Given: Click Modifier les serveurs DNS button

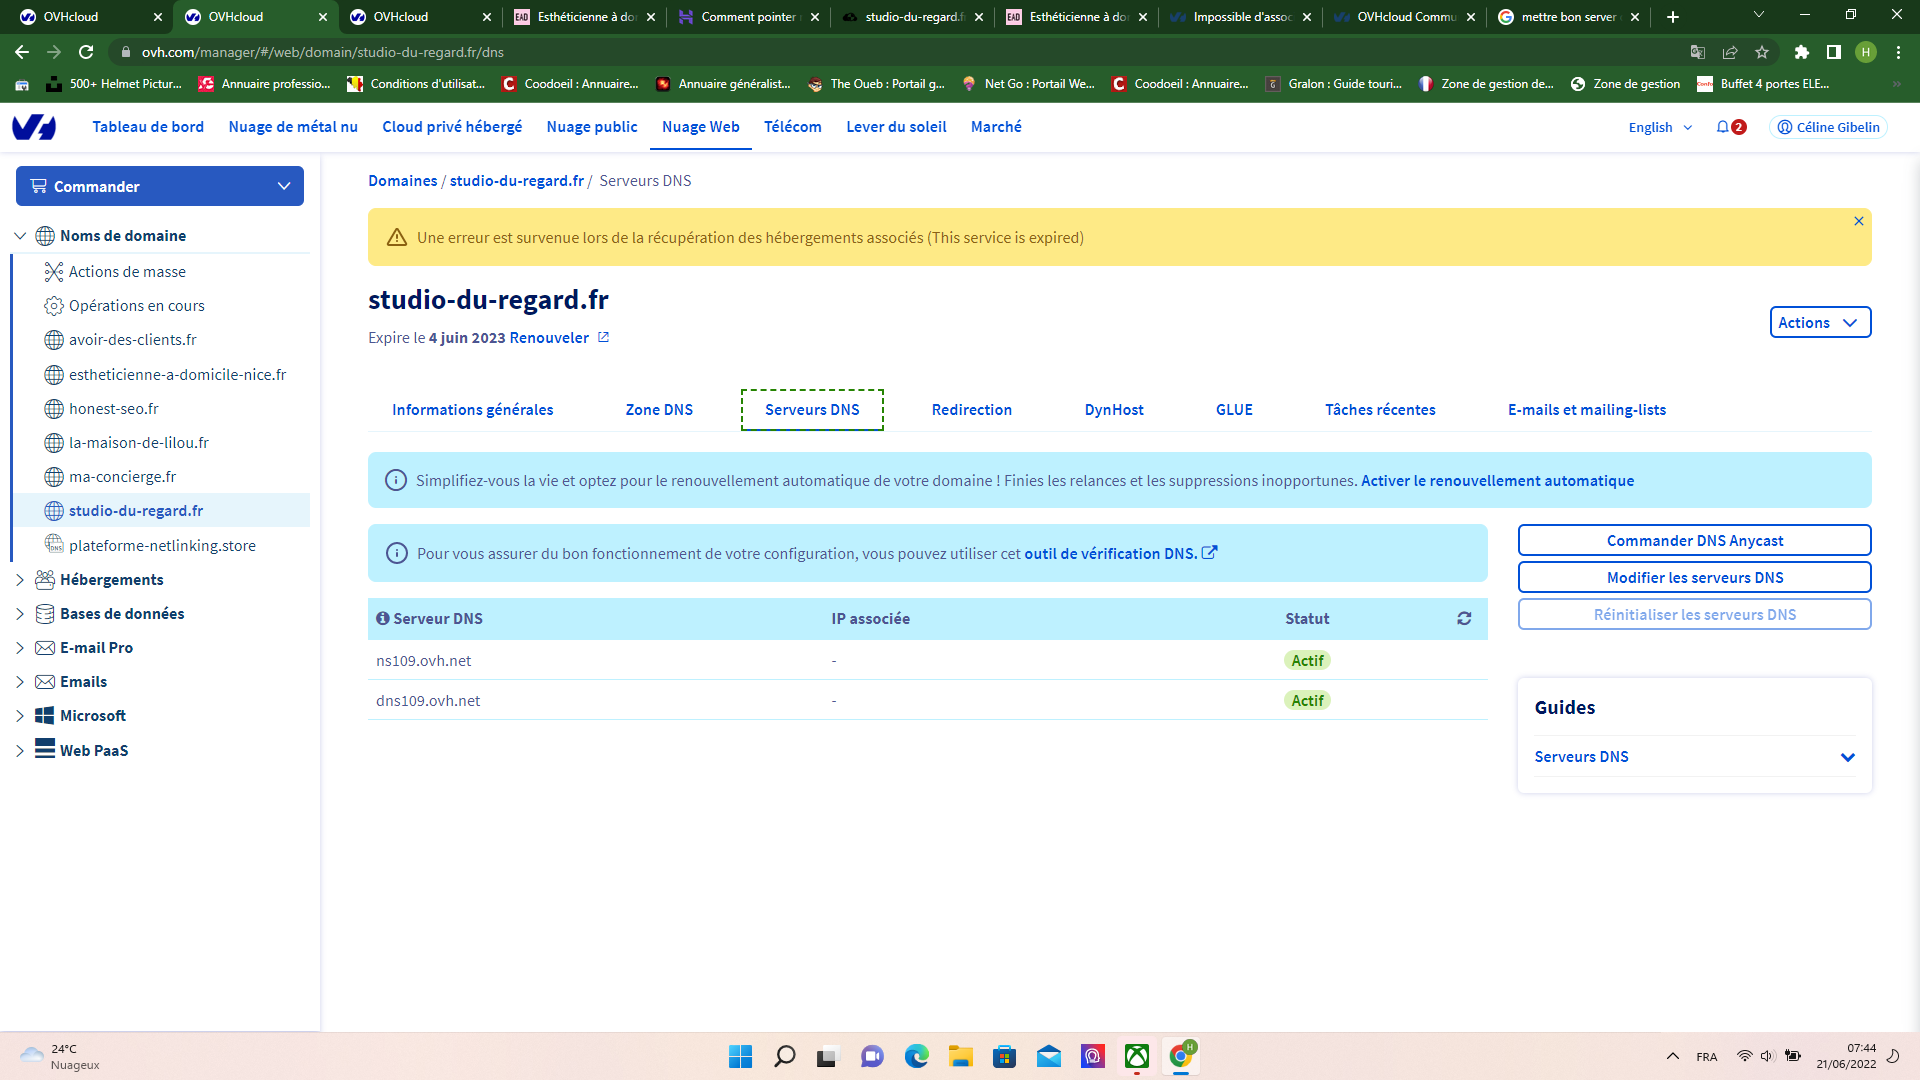Looking at the screenshot, I should pos(1695,577).
